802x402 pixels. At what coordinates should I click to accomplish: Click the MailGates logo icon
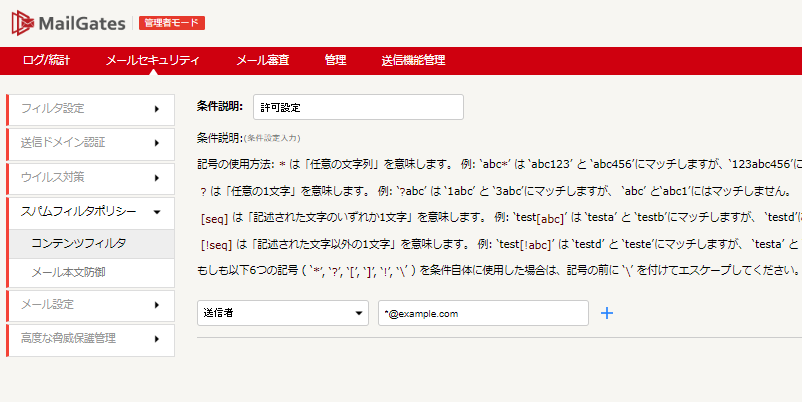click(23, 23)
